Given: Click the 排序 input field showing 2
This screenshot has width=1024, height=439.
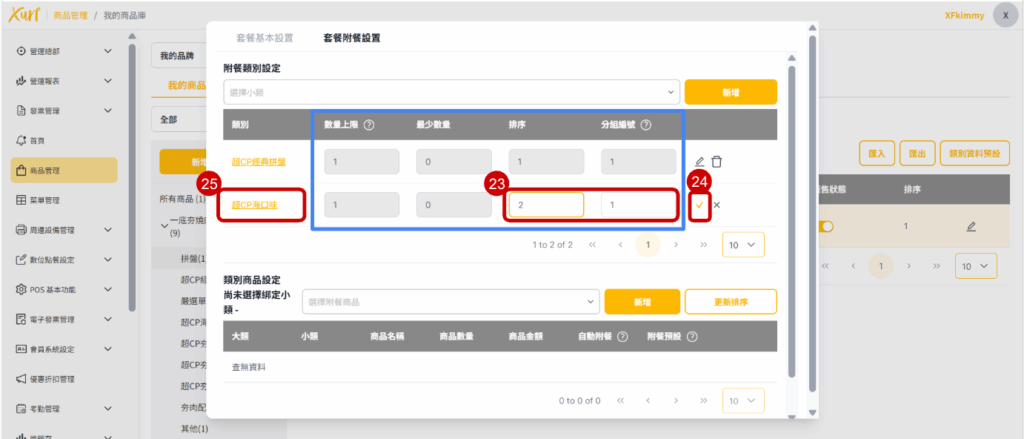Looking at the screenshot, I should (546, 205).
